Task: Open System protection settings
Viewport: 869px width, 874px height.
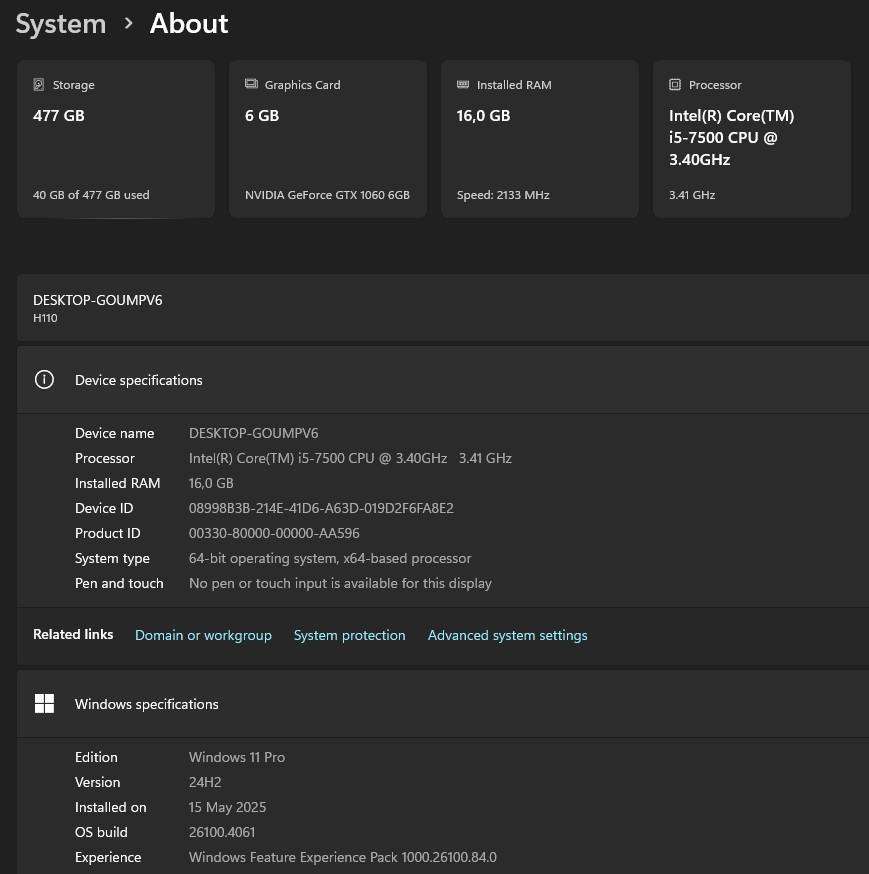Action: tap(349, 635)
